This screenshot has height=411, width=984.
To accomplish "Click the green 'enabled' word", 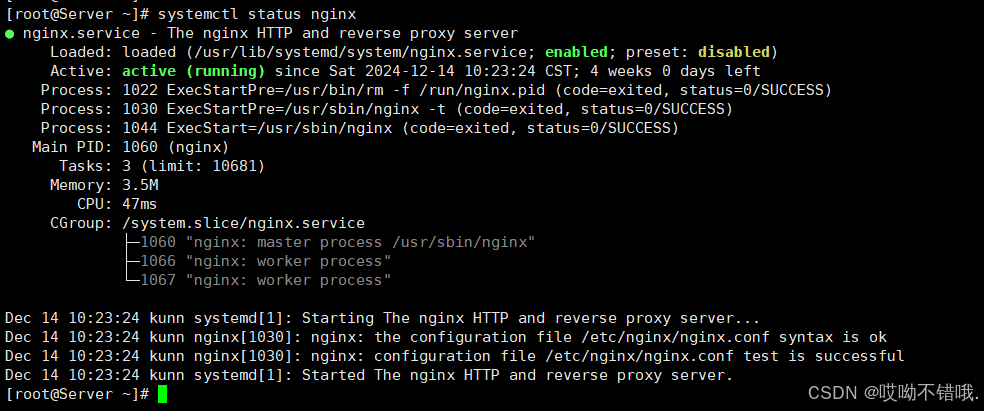I will coord(576,52).
